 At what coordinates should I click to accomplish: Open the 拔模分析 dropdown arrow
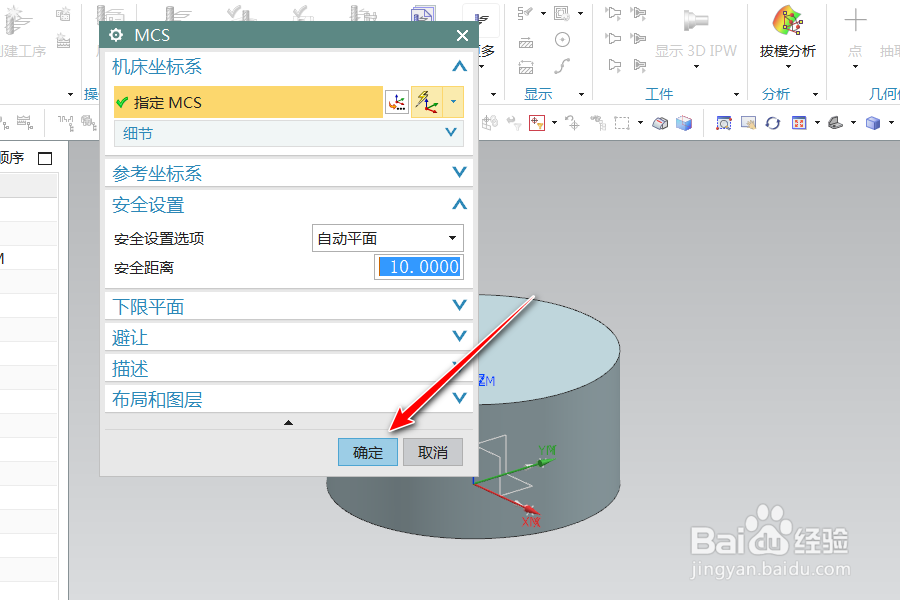click(788, 67)
